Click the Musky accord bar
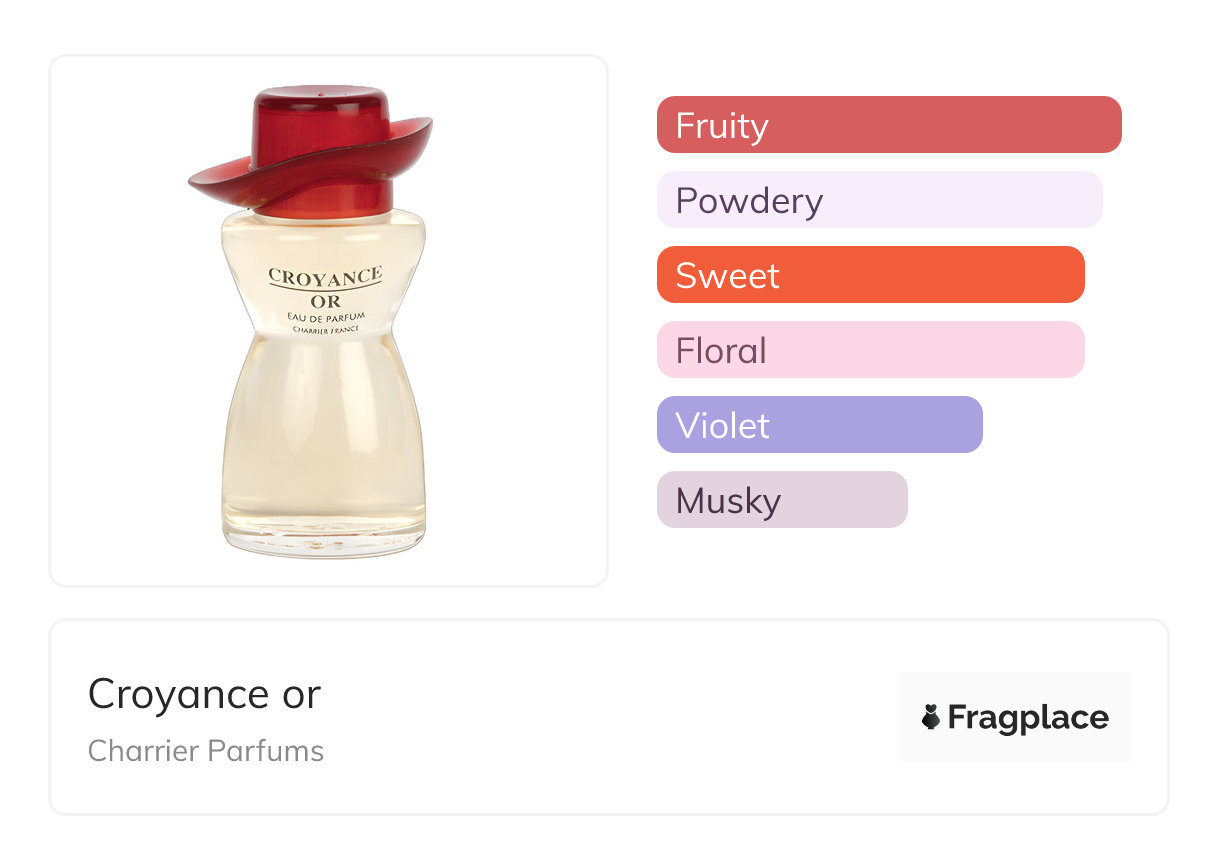Screen dimensions: 1218x864 781,500
